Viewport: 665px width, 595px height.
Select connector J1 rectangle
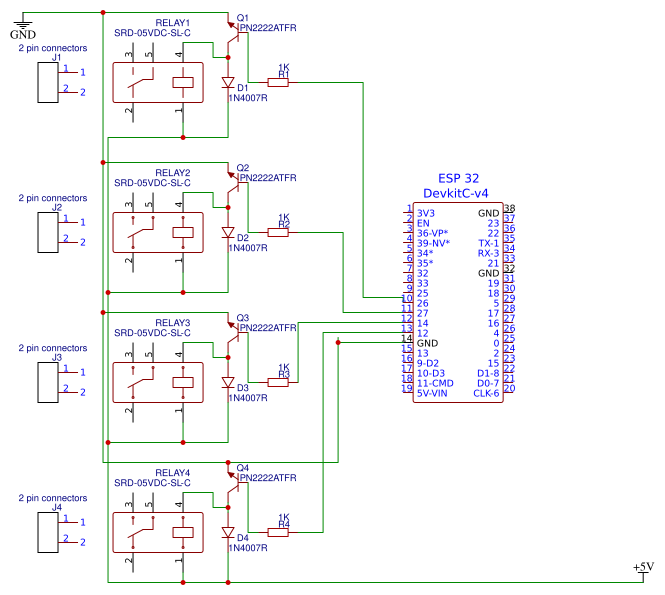(x=48, y=83)
